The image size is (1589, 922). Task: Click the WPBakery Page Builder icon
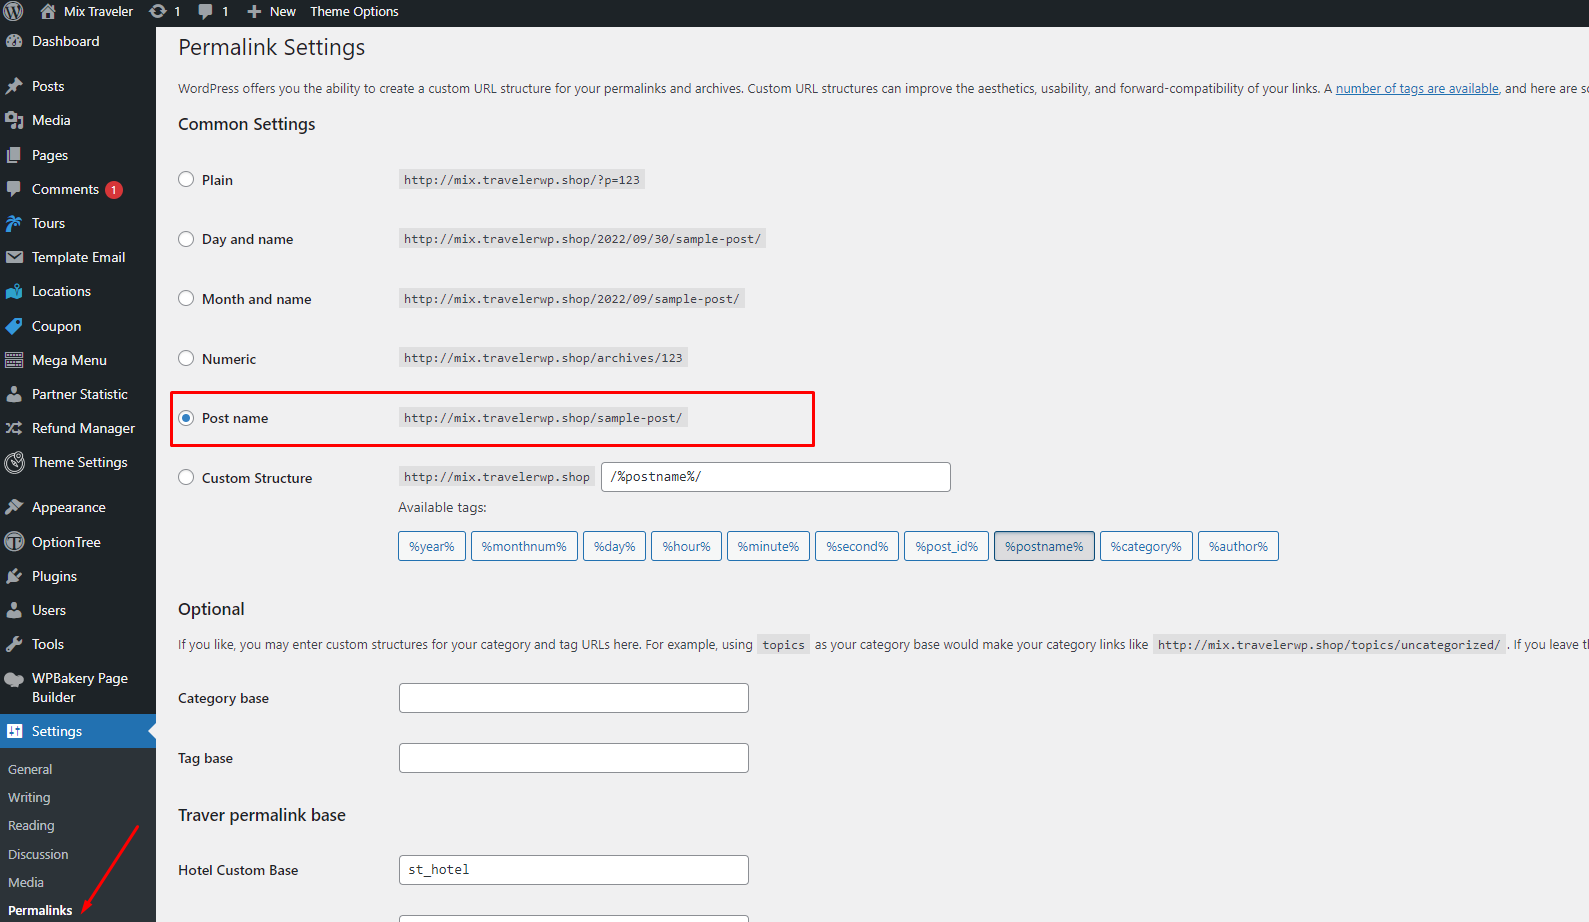[14, 679]
